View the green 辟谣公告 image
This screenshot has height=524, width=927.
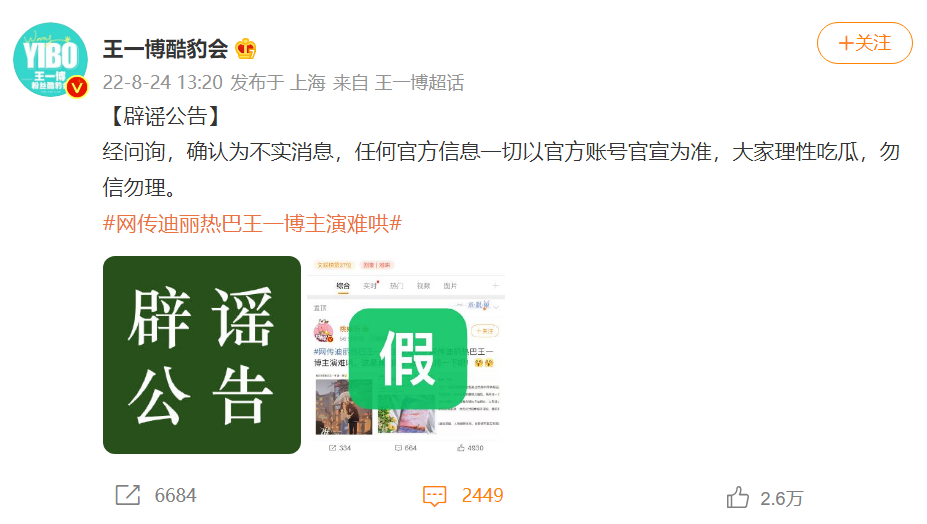[202, 355]
